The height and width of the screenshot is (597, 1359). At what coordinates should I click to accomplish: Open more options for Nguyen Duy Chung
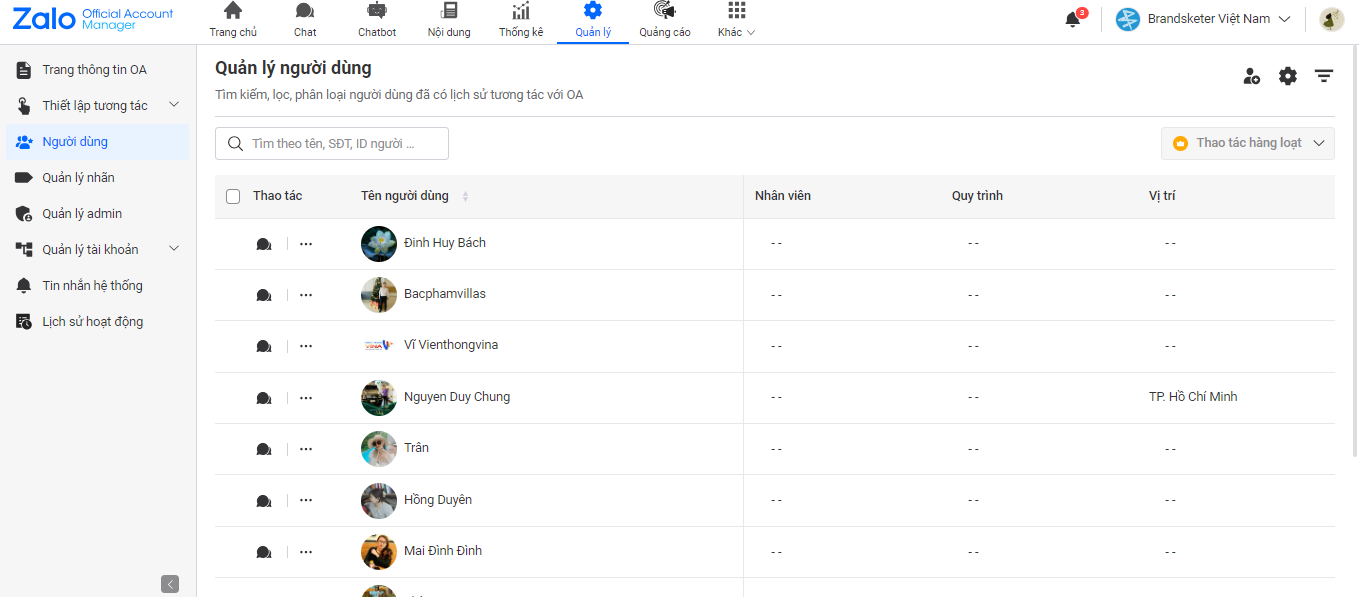click(x=306, y=398)
